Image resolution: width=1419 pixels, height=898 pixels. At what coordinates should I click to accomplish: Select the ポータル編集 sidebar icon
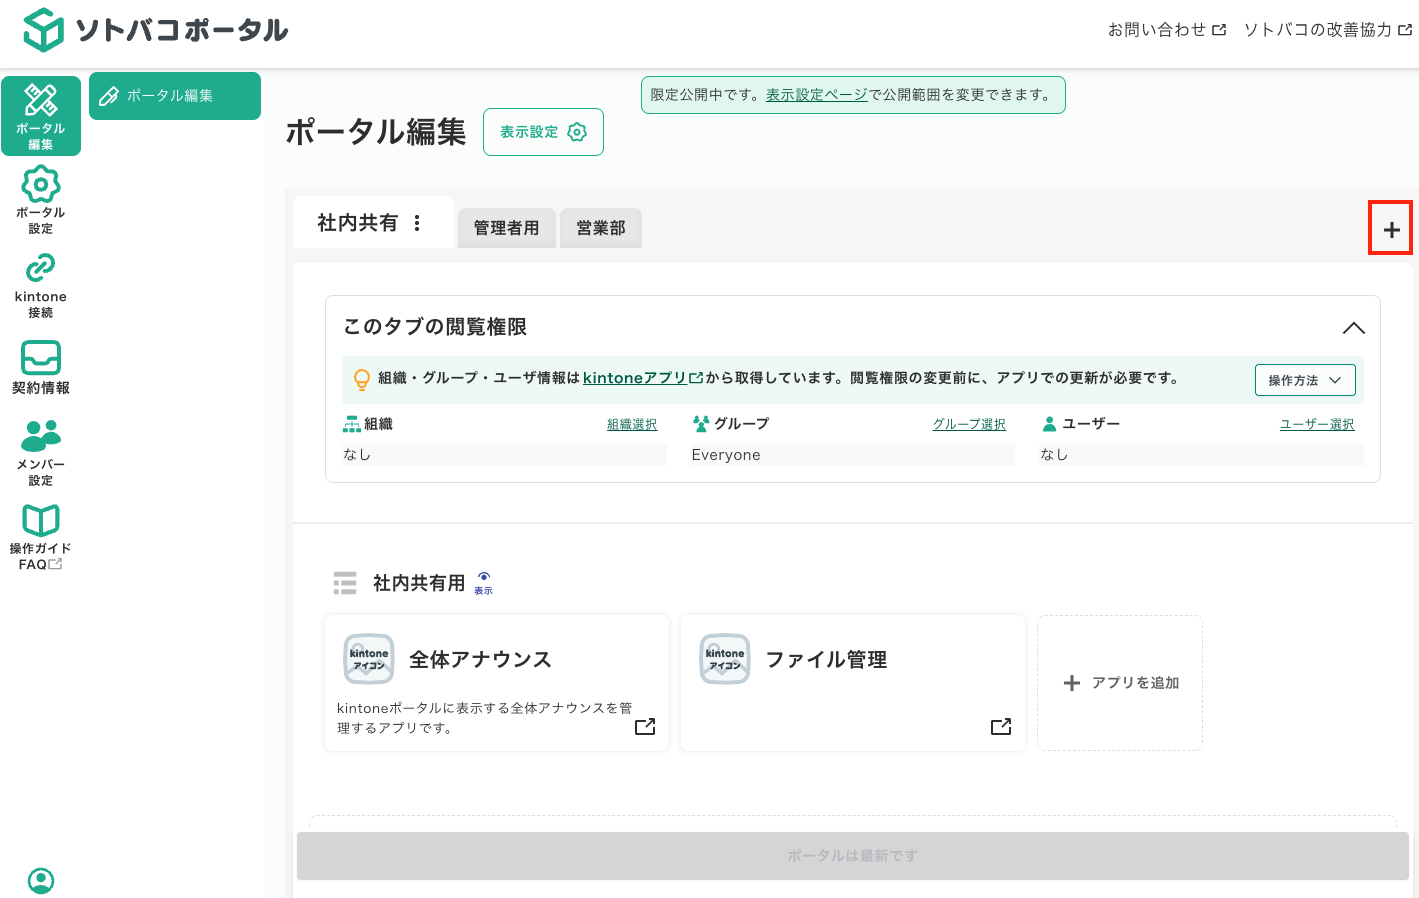pyautogui.click(x=40, y=115)
